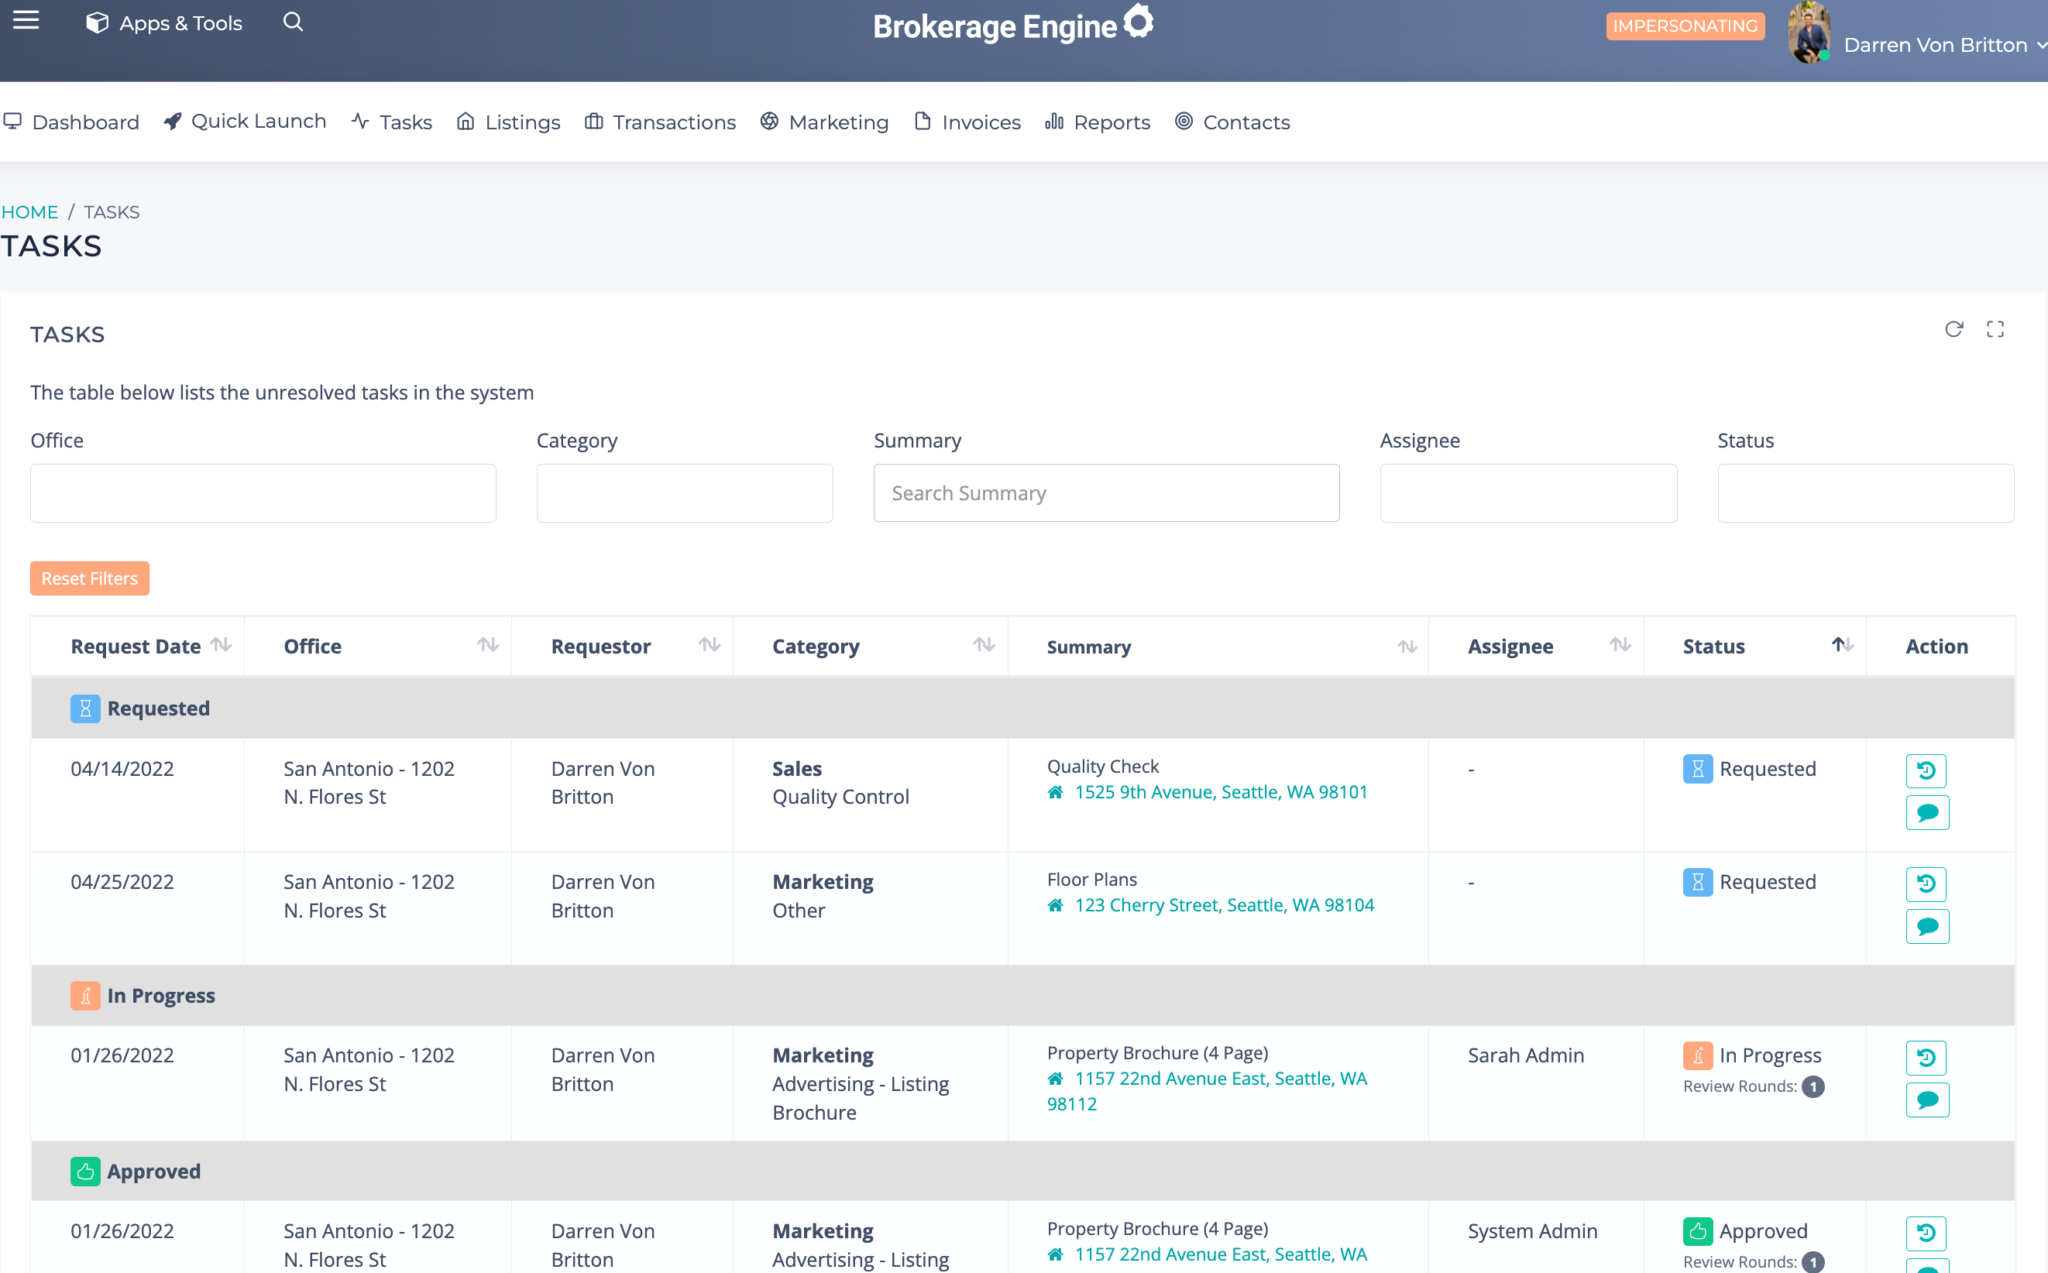
Task: Open the Darren Von Britton profile dropdown
Action: (1938, 44)
